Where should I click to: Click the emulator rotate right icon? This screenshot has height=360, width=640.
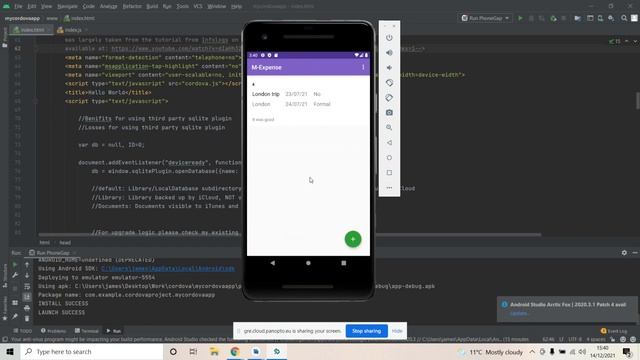389,98
